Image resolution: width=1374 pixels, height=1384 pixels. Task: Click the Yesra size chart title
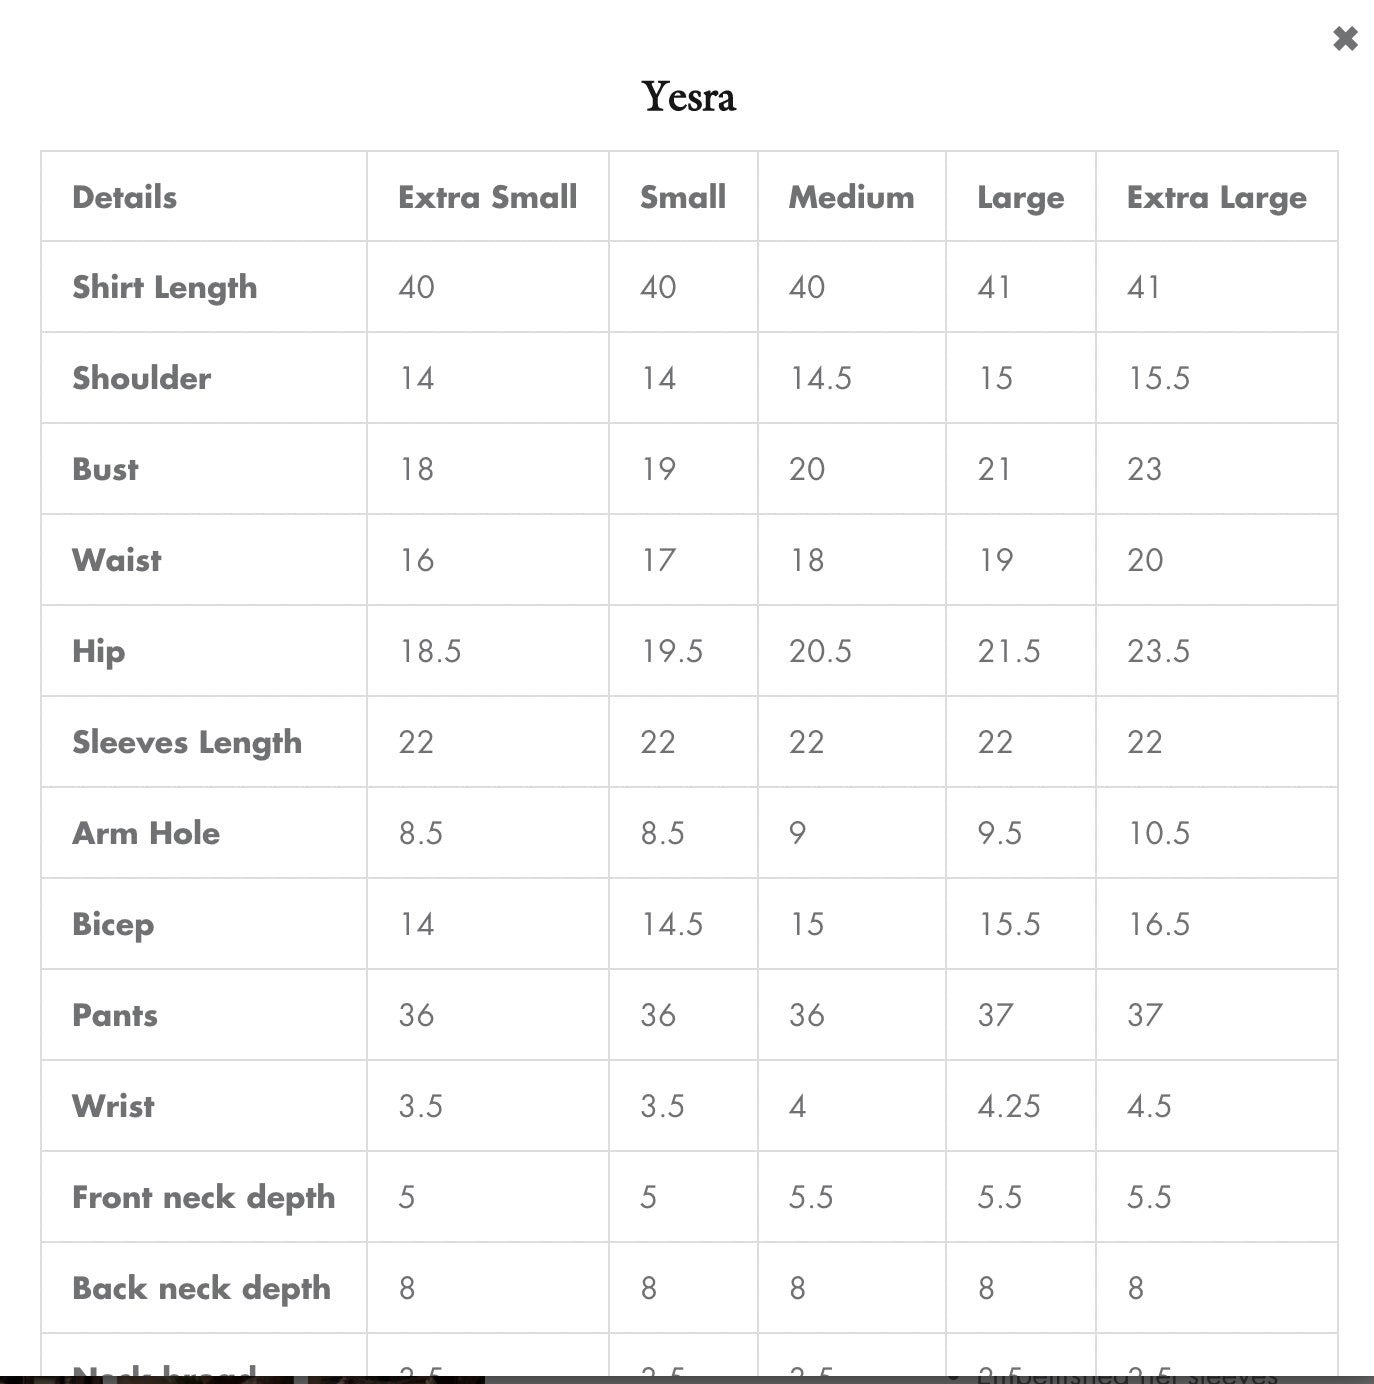(x=688, y=97)
